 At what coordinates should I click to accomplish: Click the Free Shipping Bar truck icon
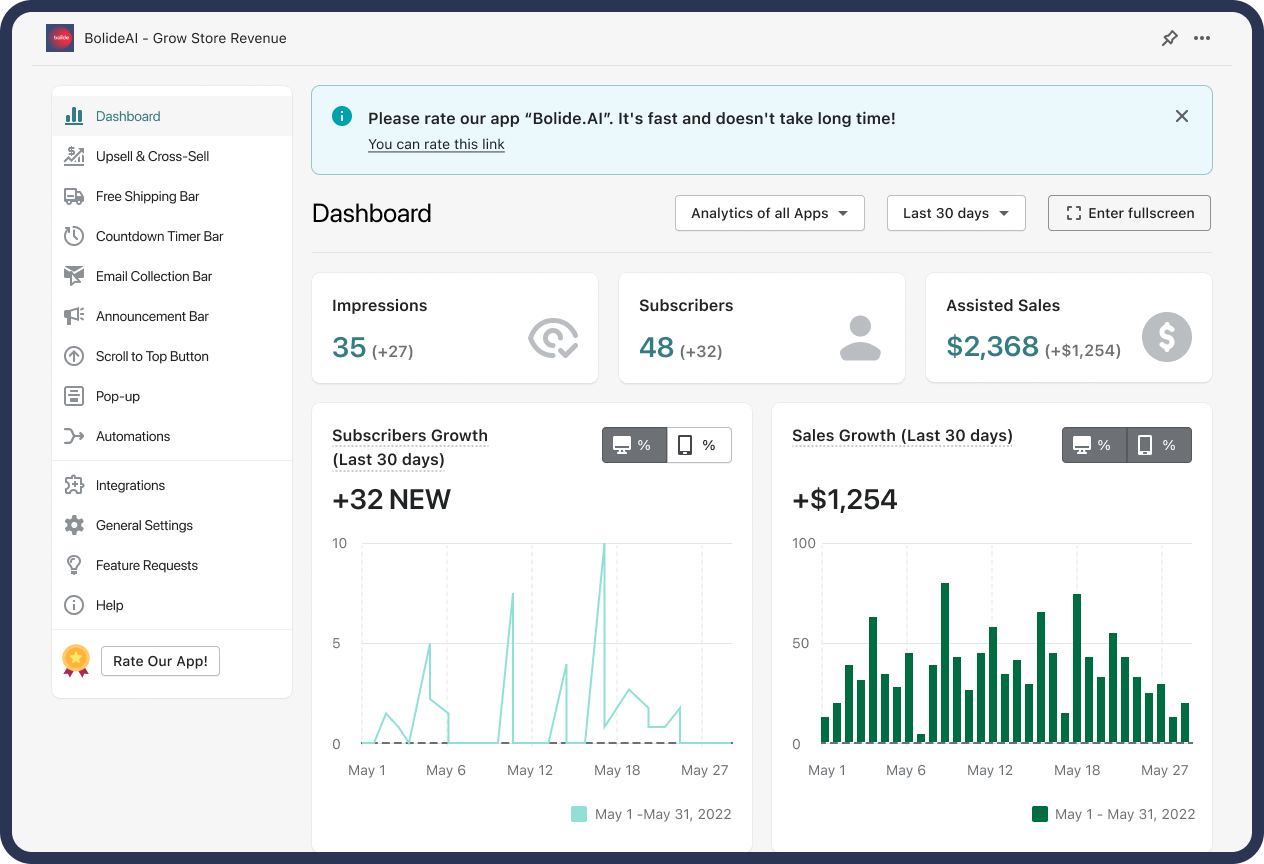pyautogui.click(x=74, y=196)
